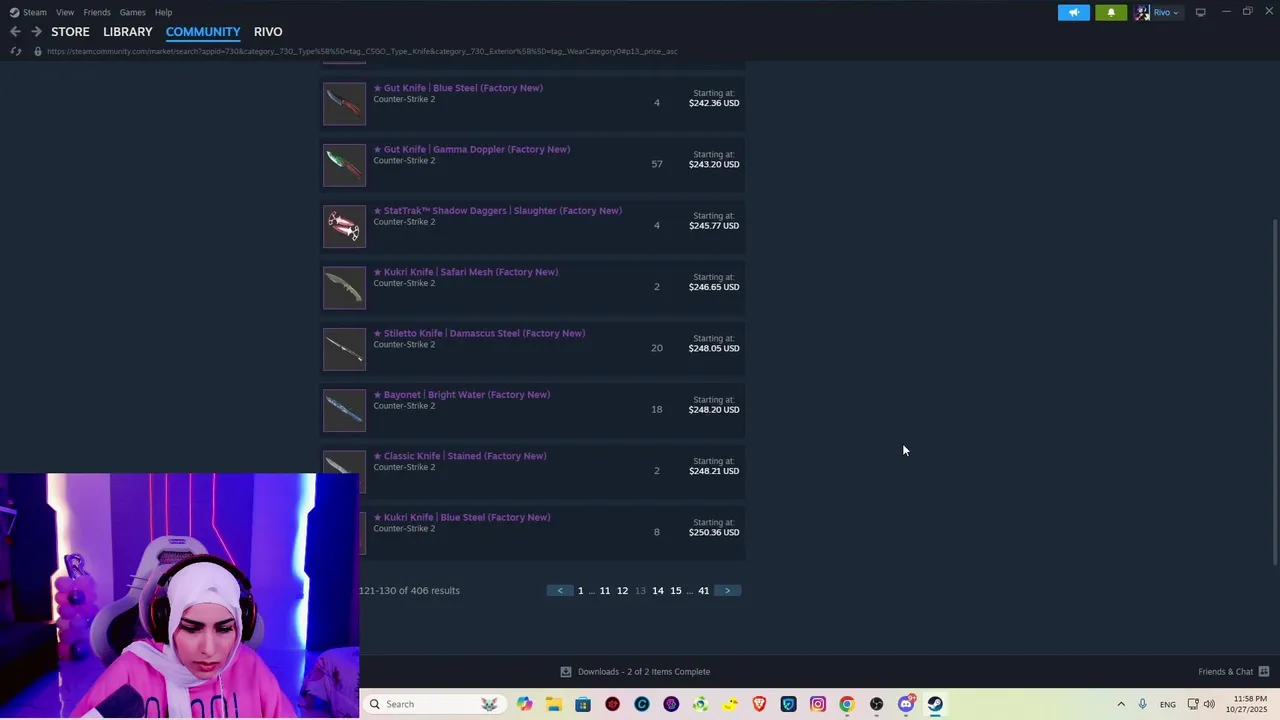This screenshot has width=1280, height=720.
Task: Jump to results page 11
Action: click(x=605, y=591)
